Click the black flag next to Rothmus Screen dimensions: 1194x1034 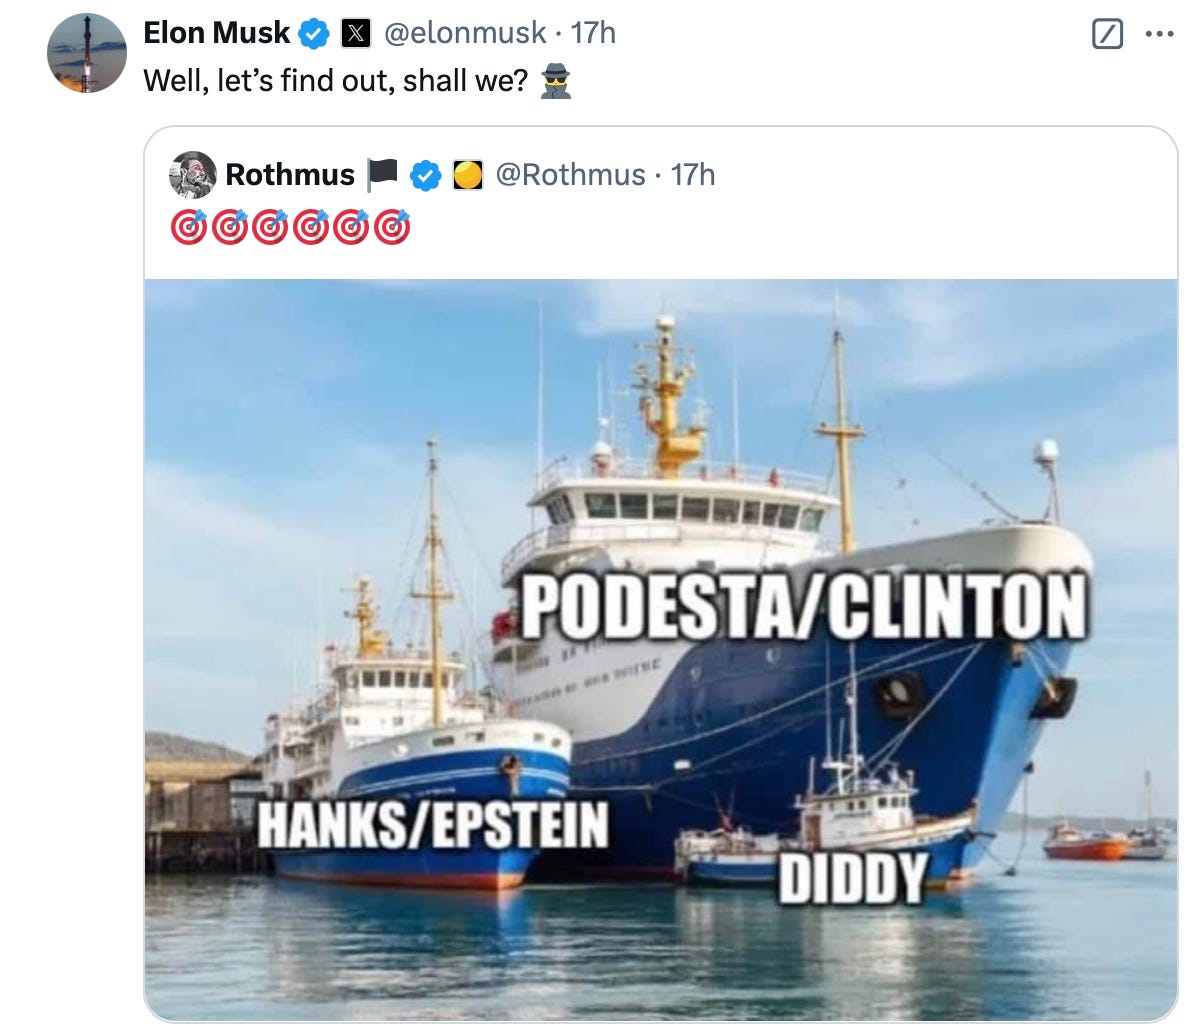[x=382, y=175]
